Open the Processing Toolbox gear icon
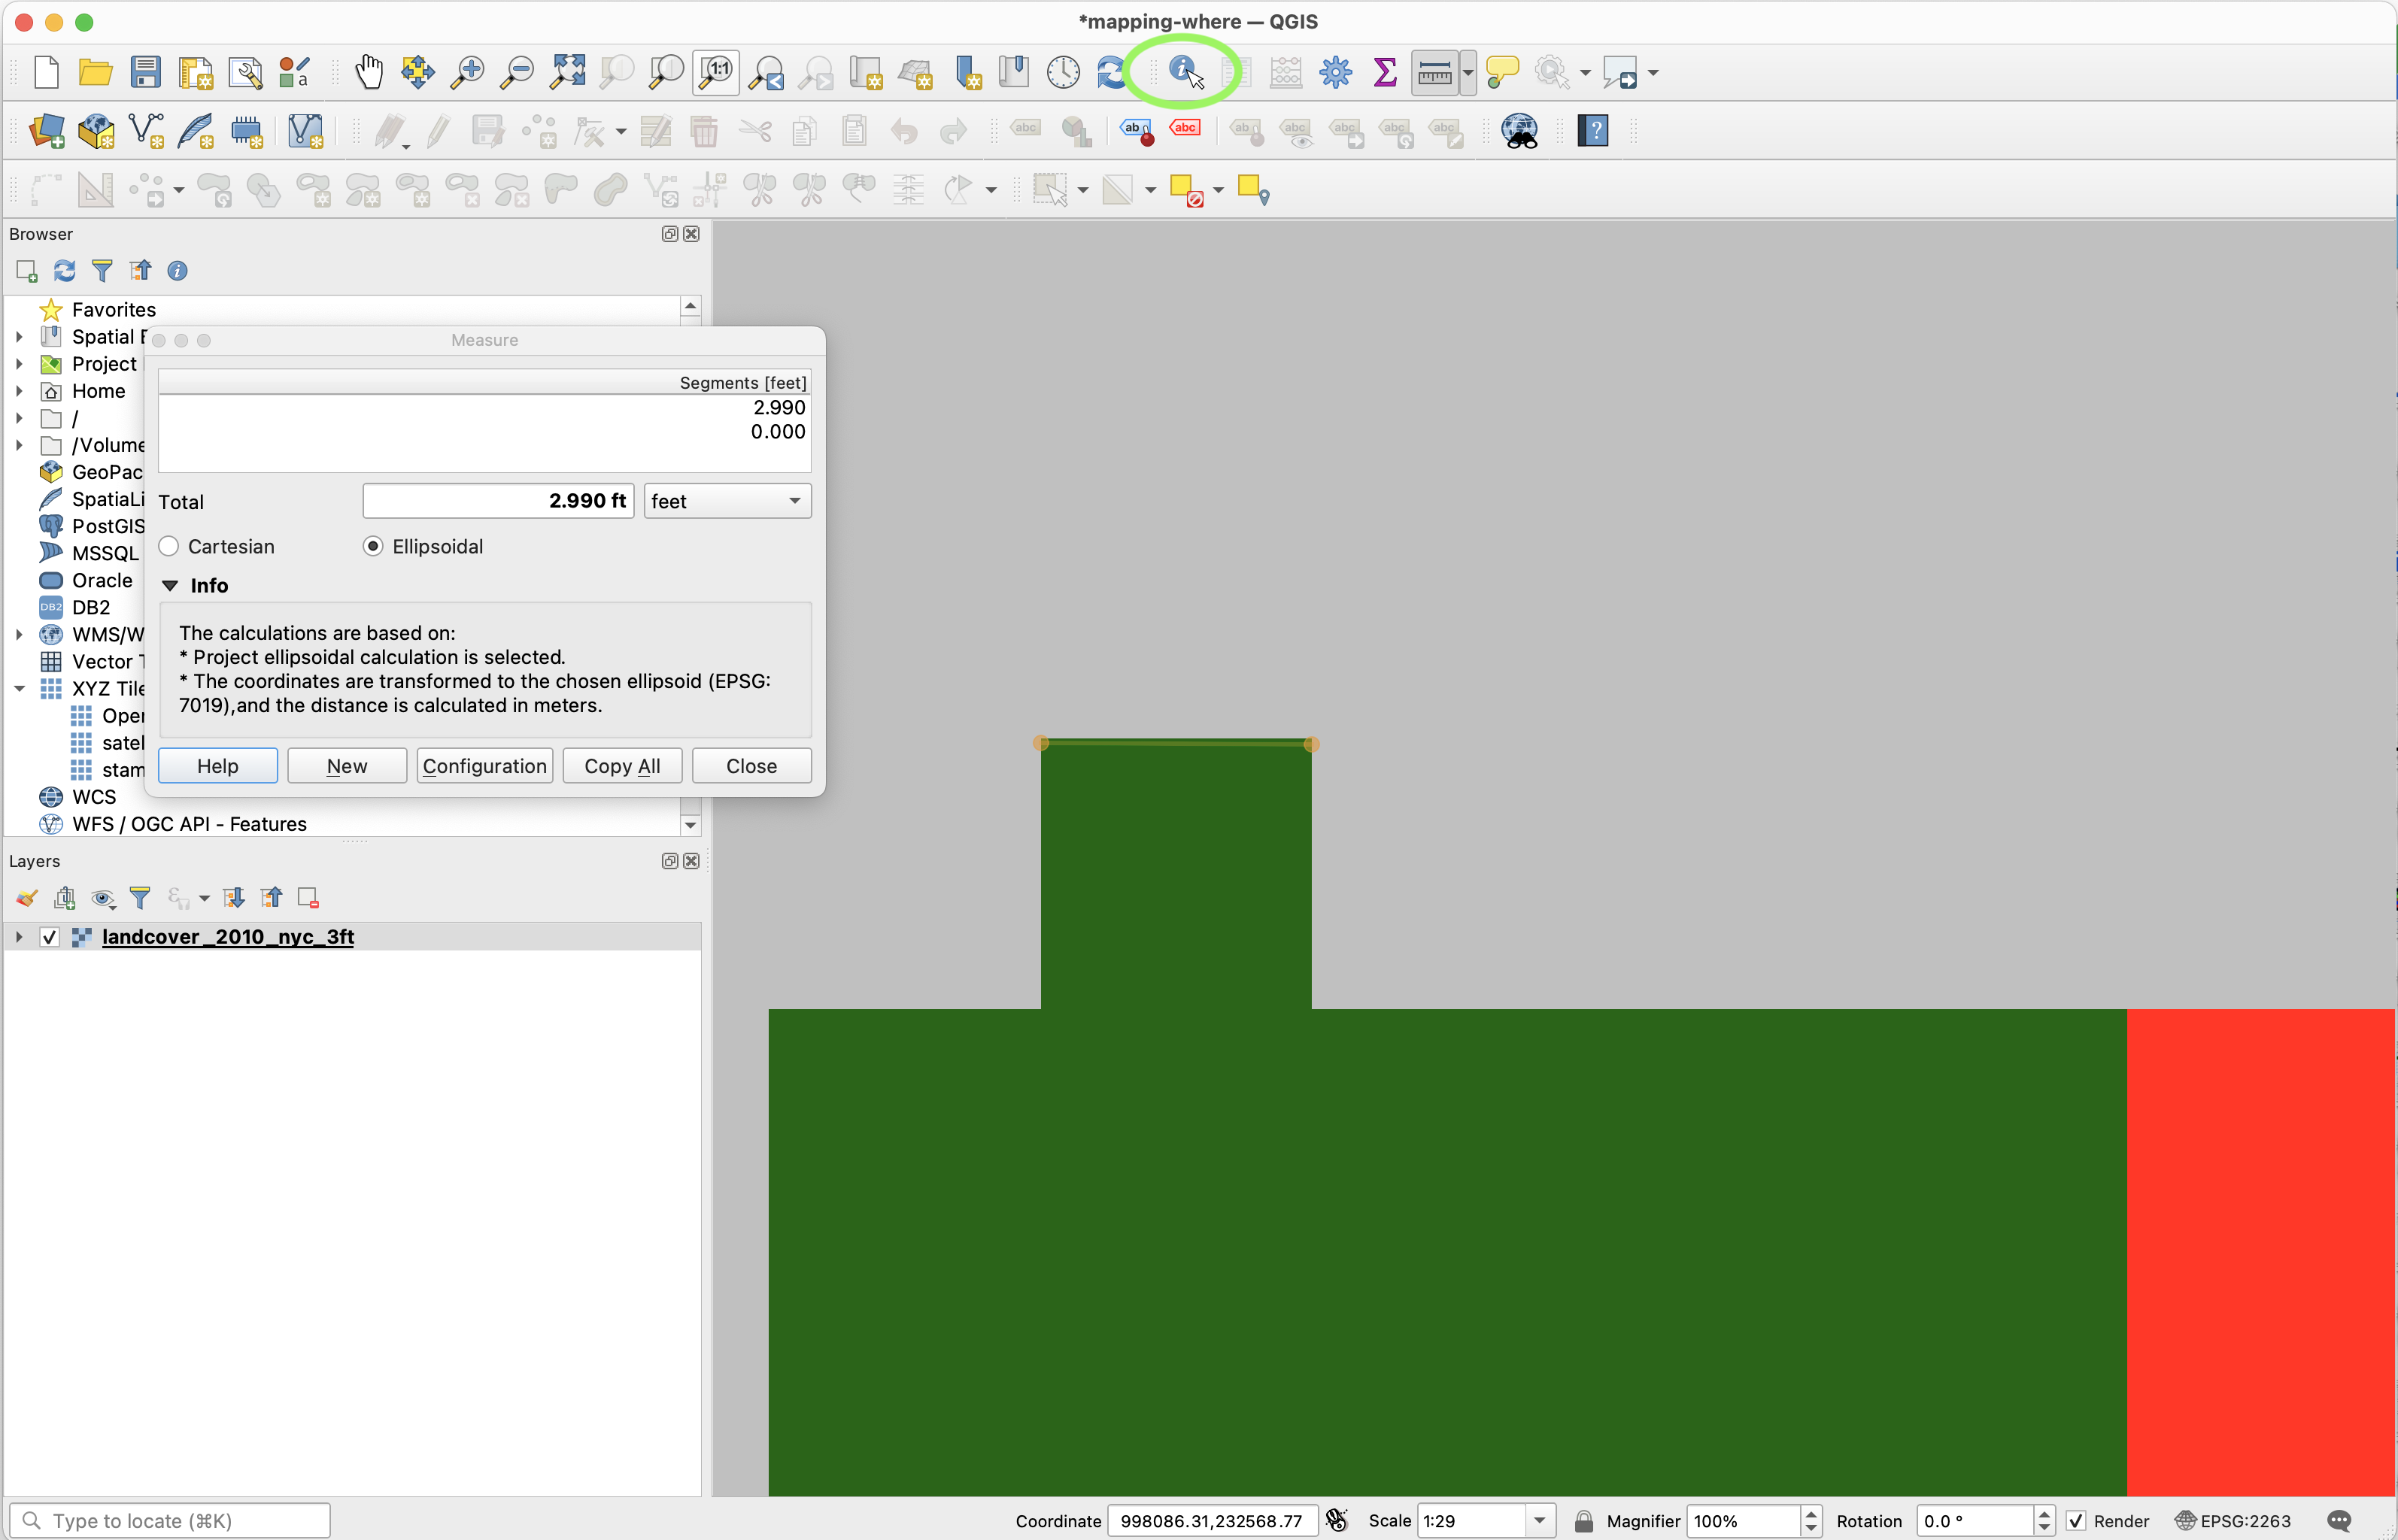Image resolution: width=2398 pixels, height=1540 pixels. tap(1335, 72)
